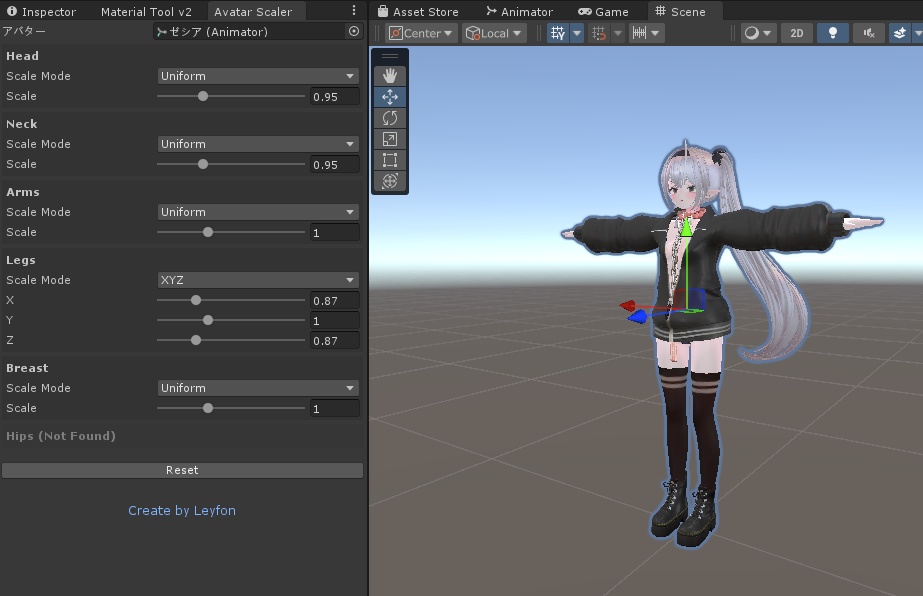
Task: Toggle the Local rotation dropdown
Action: [x=493, y=34]
